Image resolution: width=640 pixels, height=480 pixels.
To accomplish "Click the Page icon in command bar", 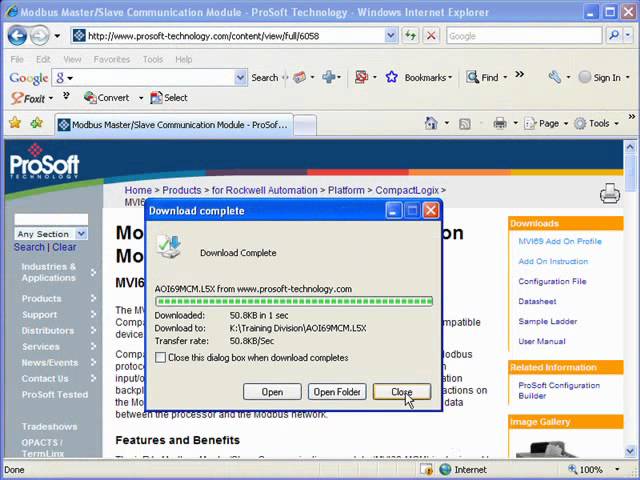I will [x=529, y=123].
